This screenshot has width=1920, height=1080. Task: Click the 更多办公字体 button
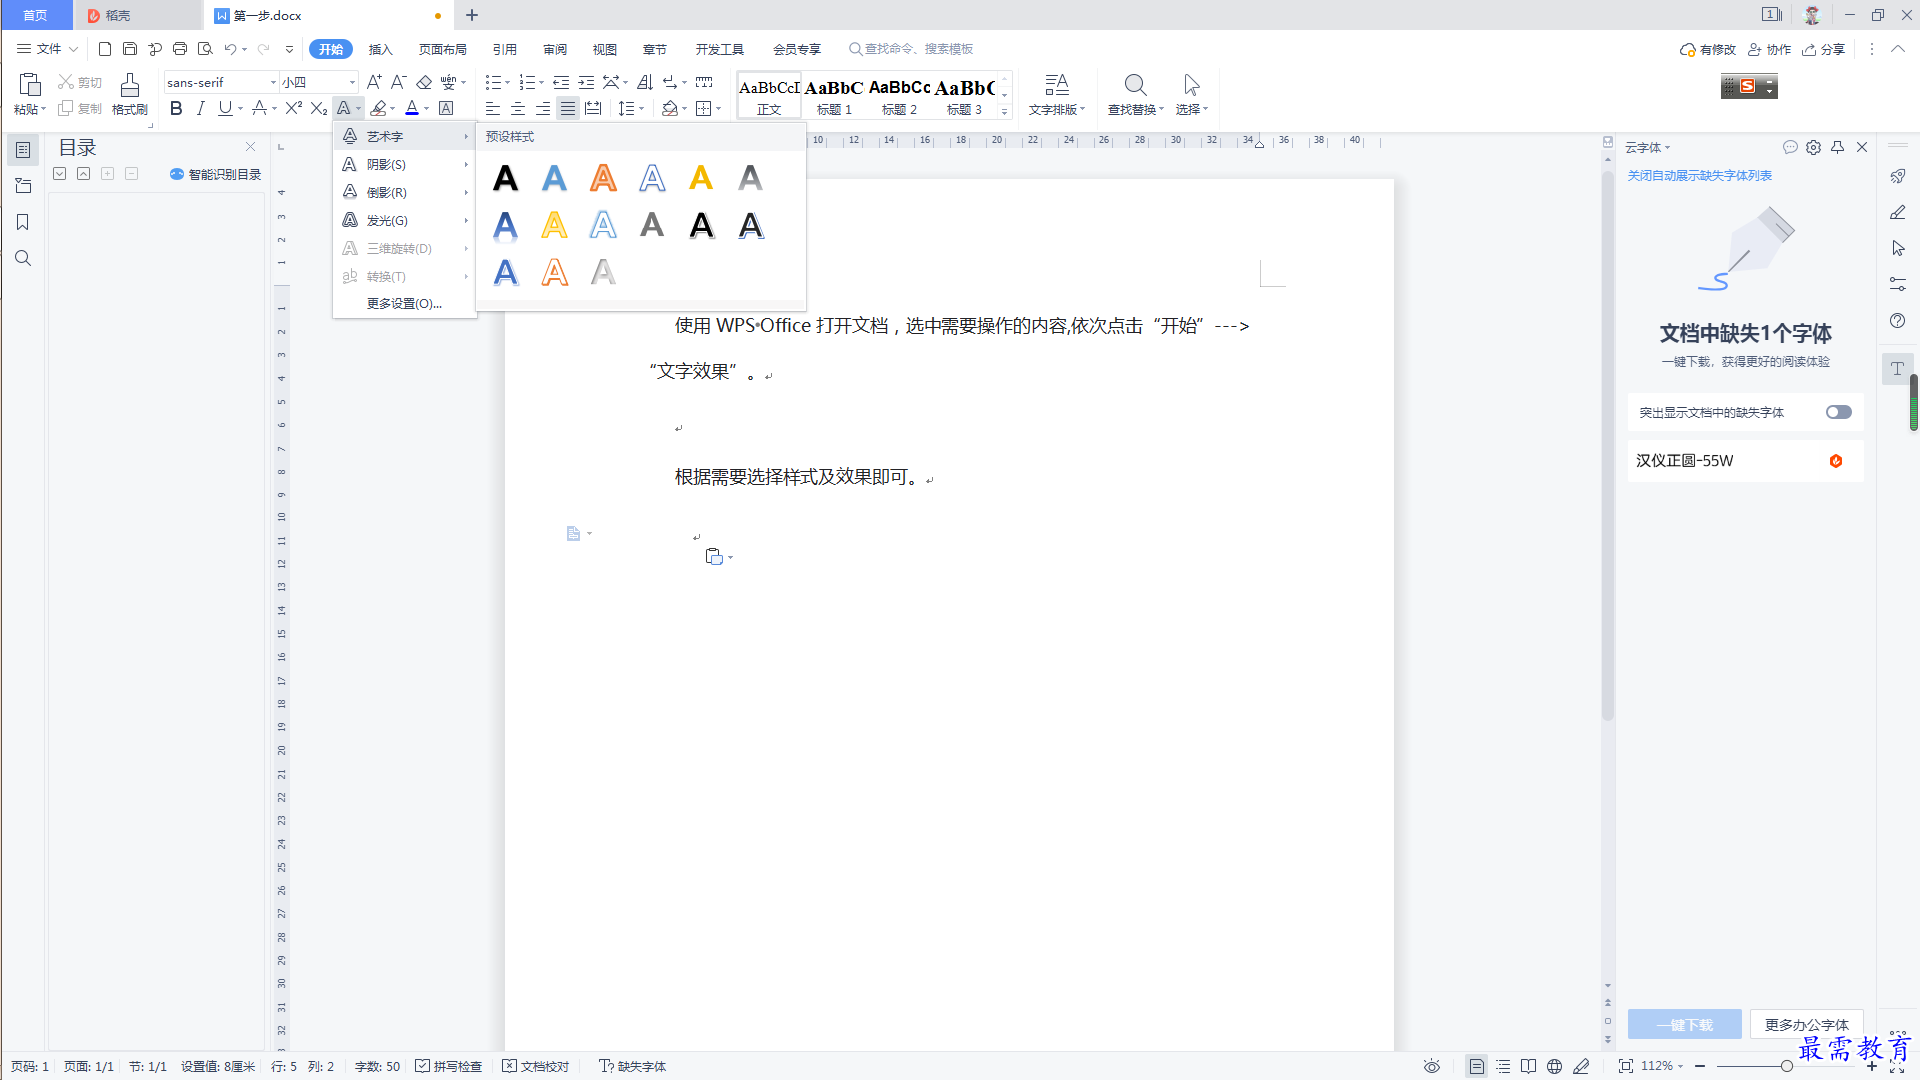click(x=1806, y=1024)
